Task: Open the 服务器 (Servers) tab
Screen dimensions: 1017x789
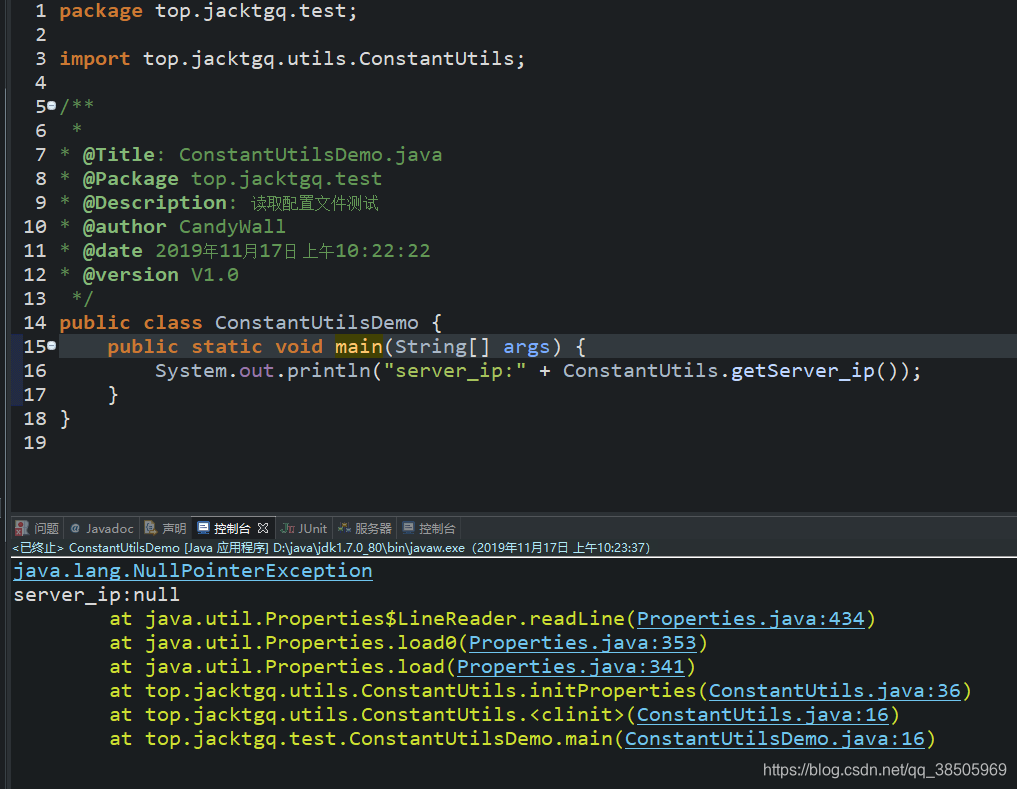Action: [365, 528]
